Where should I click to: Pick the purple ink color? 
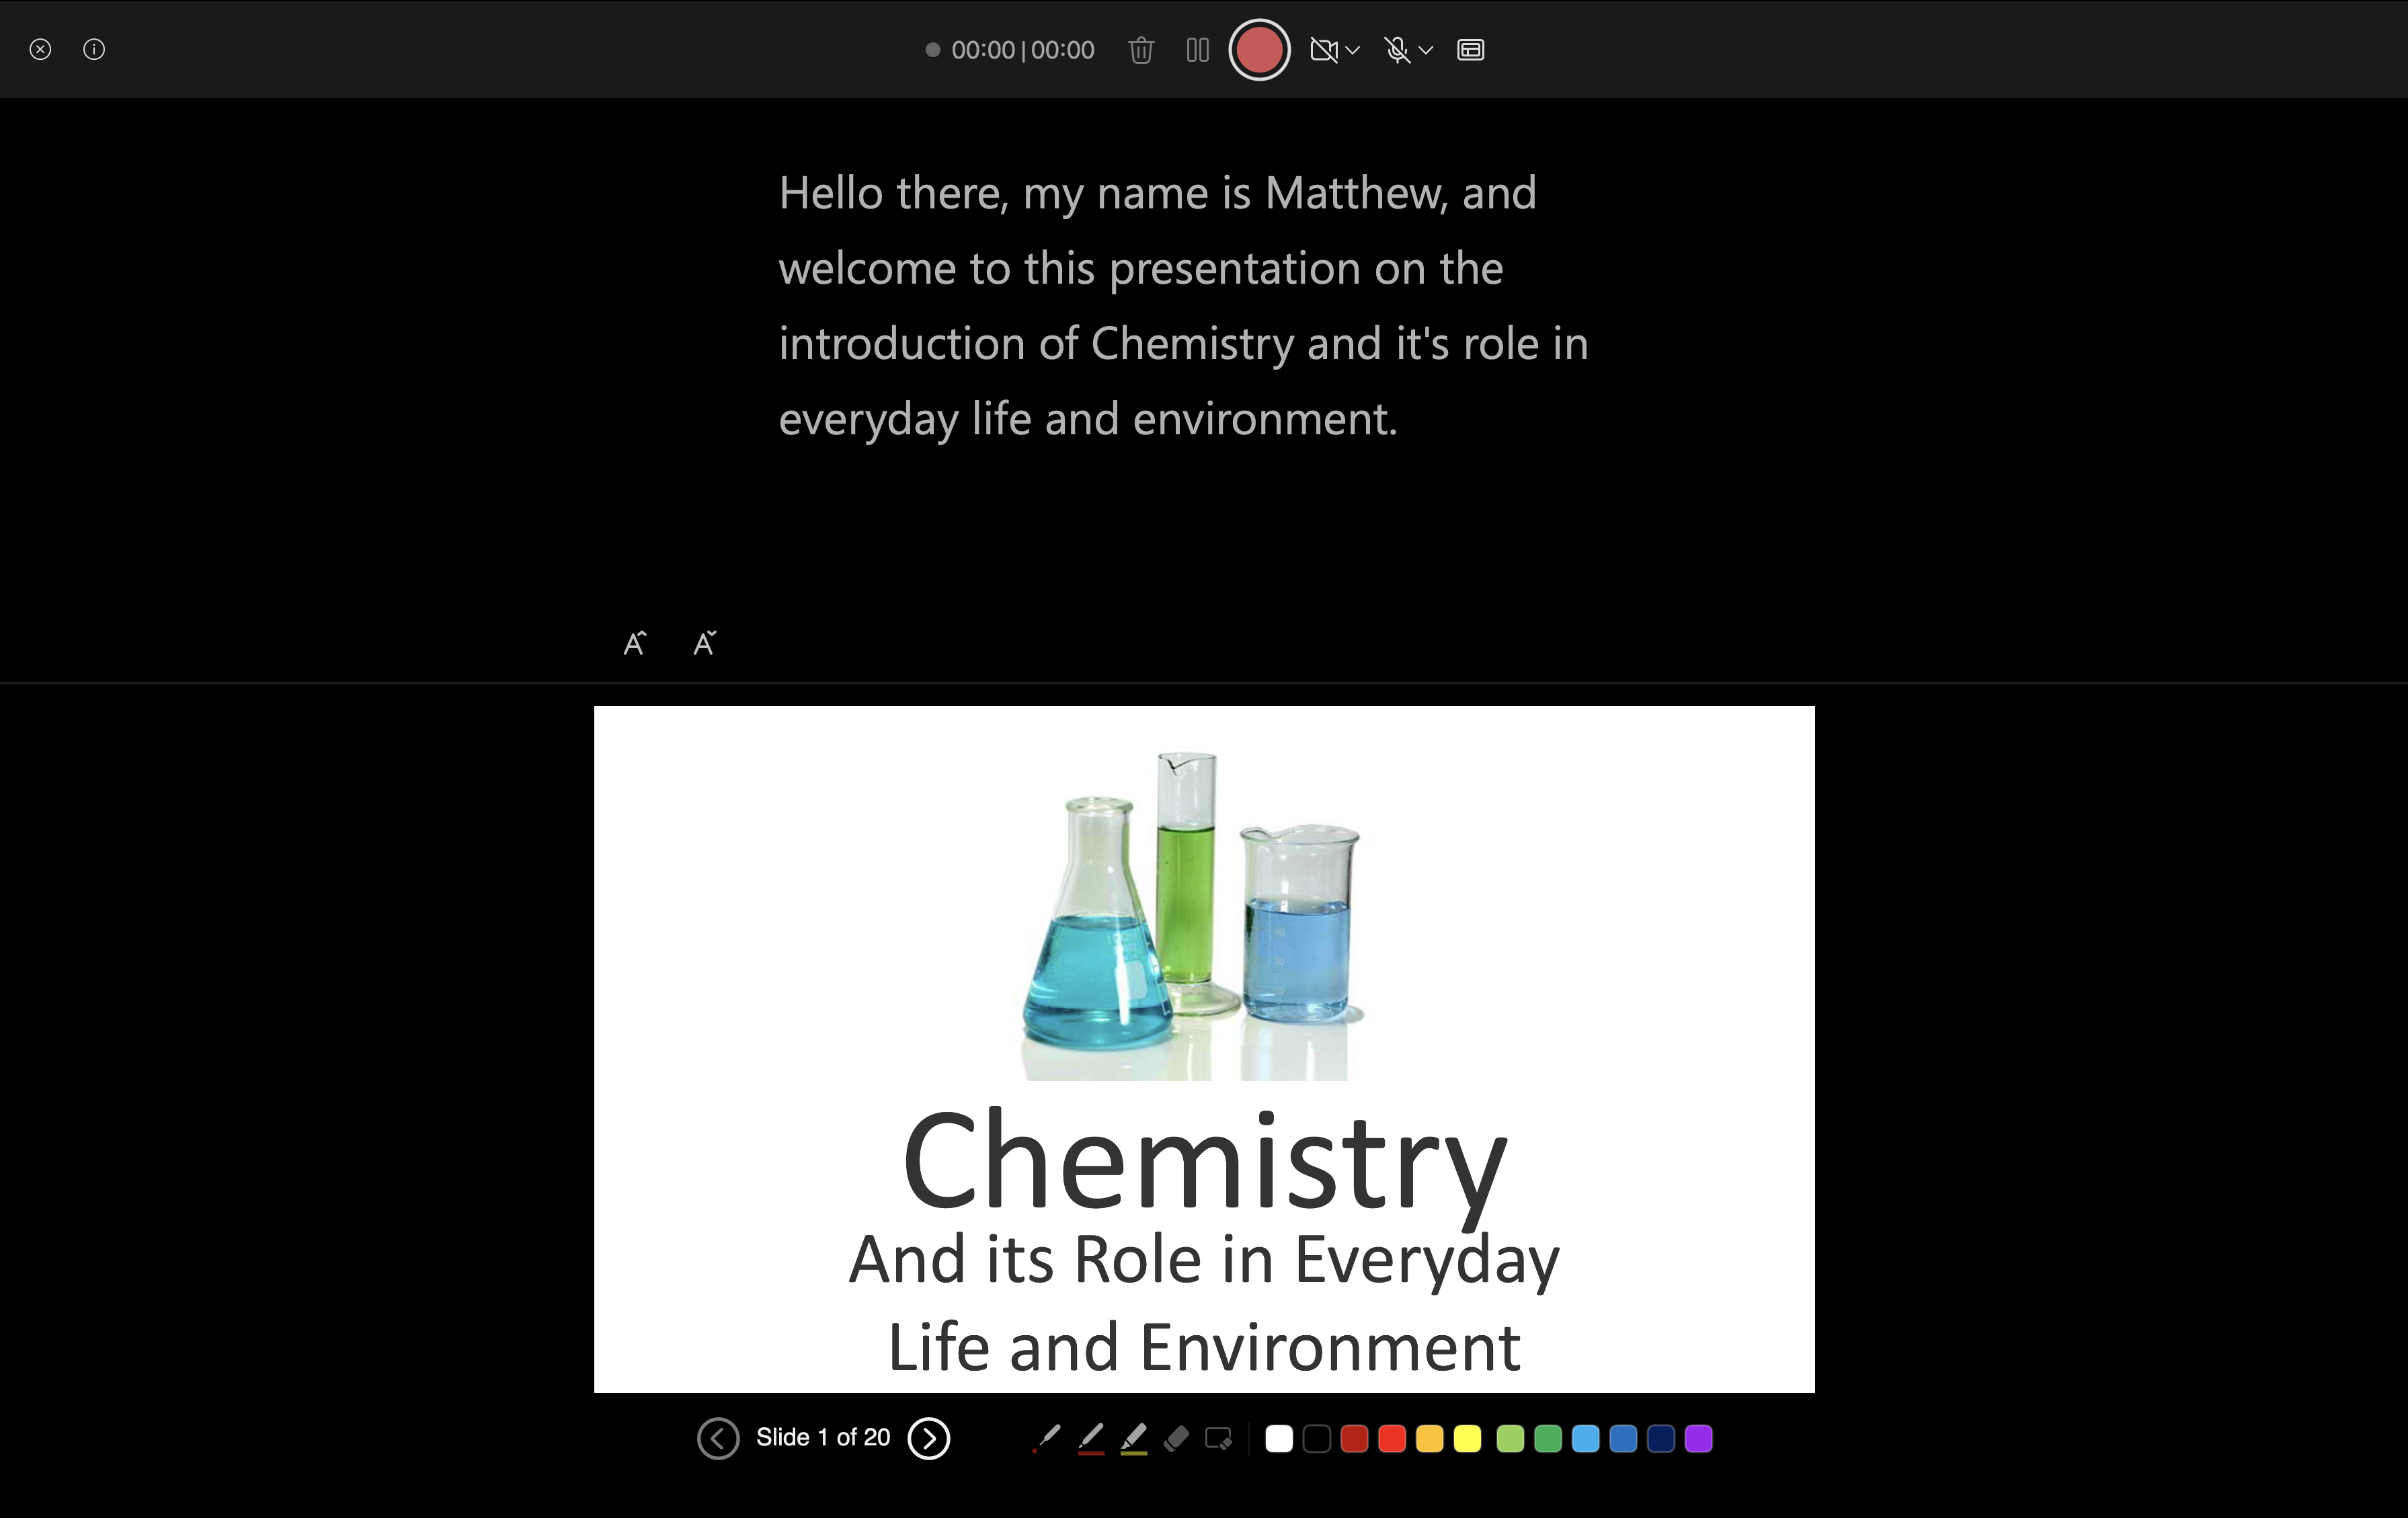(x=1698, y=1439)
